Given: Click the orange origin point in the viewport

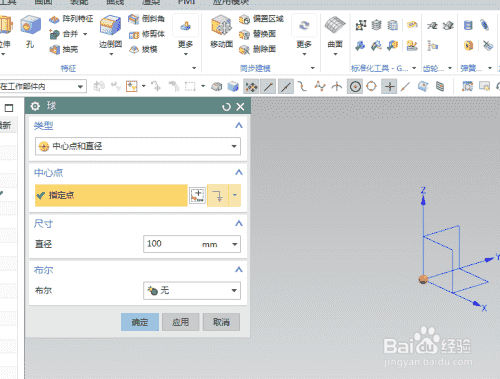Looking at the screenshot, I should 423,279.
